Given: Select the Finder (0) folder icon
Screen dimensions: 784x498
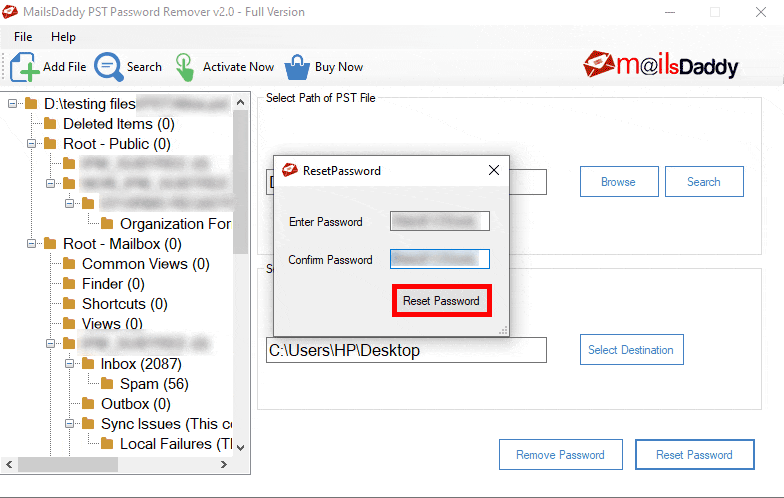Looking at the screenshot, I should pos(69,284).
